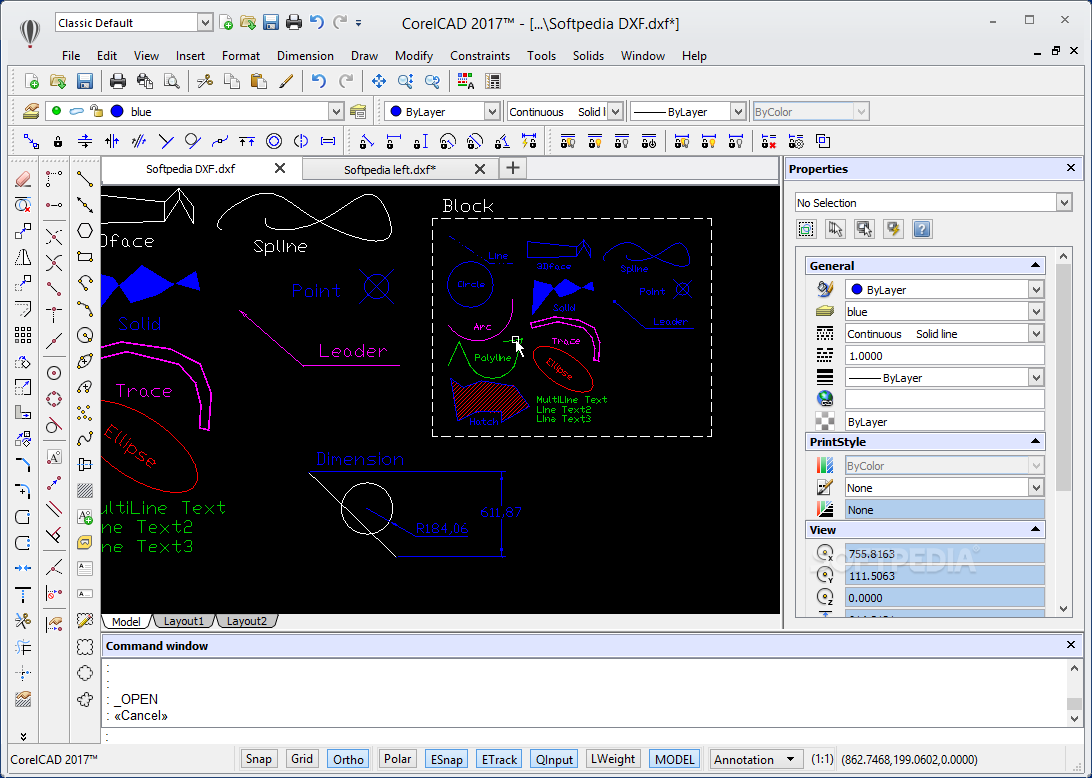Click the Cut scissors icon
This screenshot has width=1092, height=778.
(205, 81)
